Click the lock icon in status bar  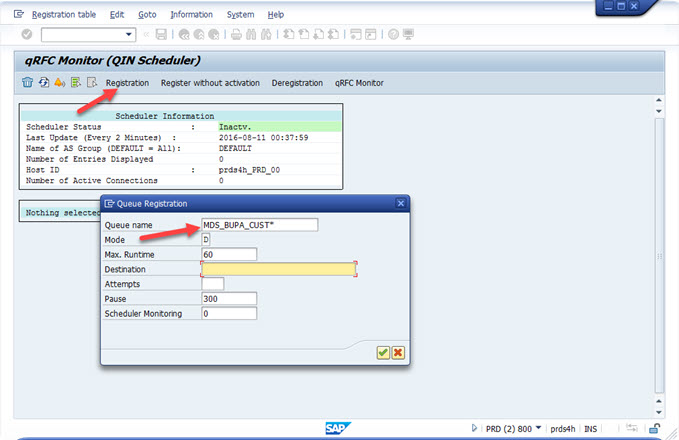pos(654,428)
